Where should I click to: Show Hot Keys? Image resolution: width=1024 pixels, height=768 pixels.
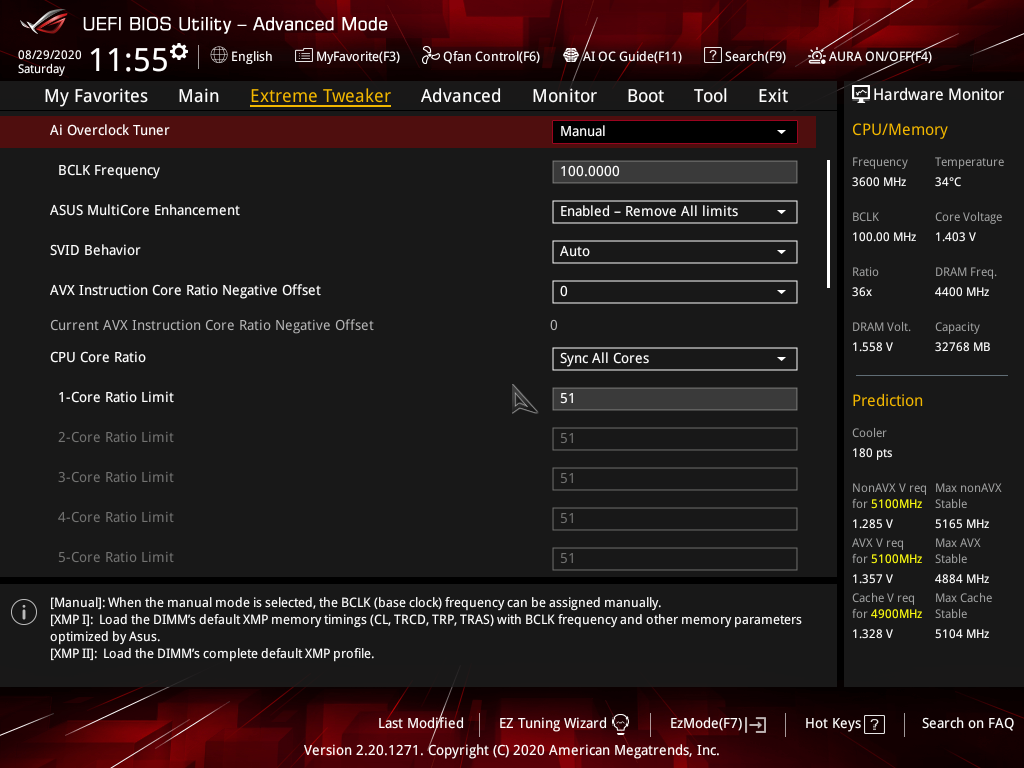point(844,723)
